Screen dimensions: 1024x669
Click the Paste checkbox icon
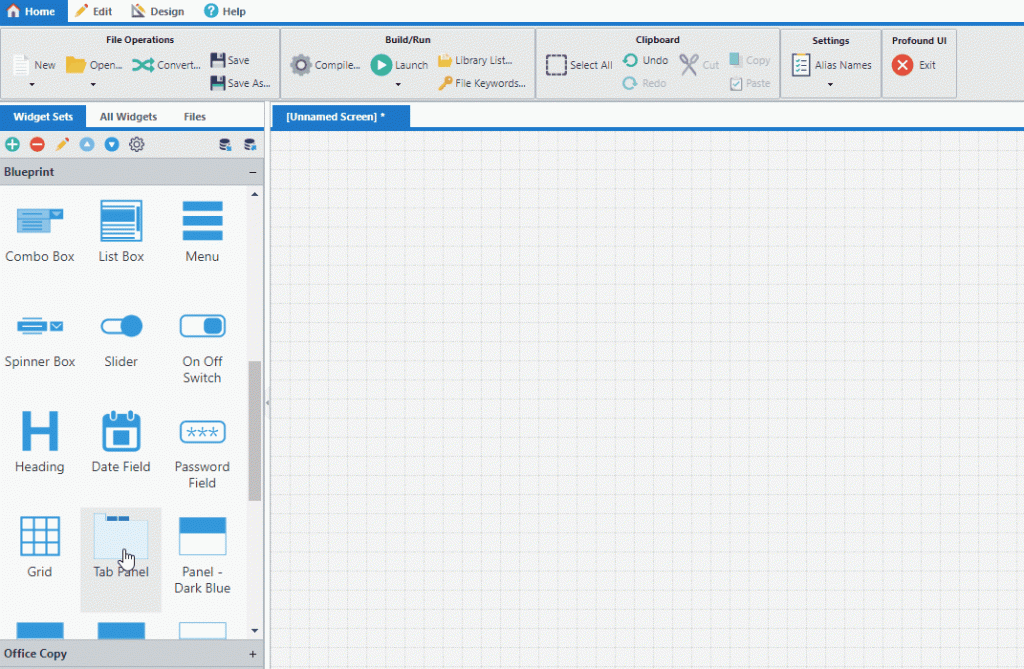(737, 83)
